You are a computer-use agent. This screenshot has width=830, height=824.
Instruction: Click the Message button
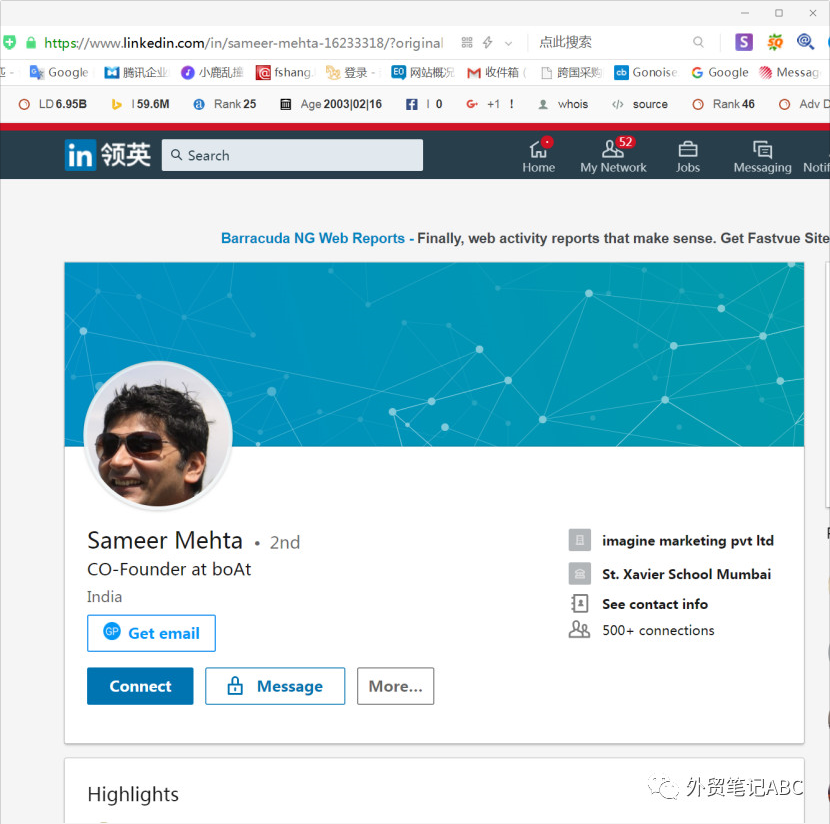[275, 686]
